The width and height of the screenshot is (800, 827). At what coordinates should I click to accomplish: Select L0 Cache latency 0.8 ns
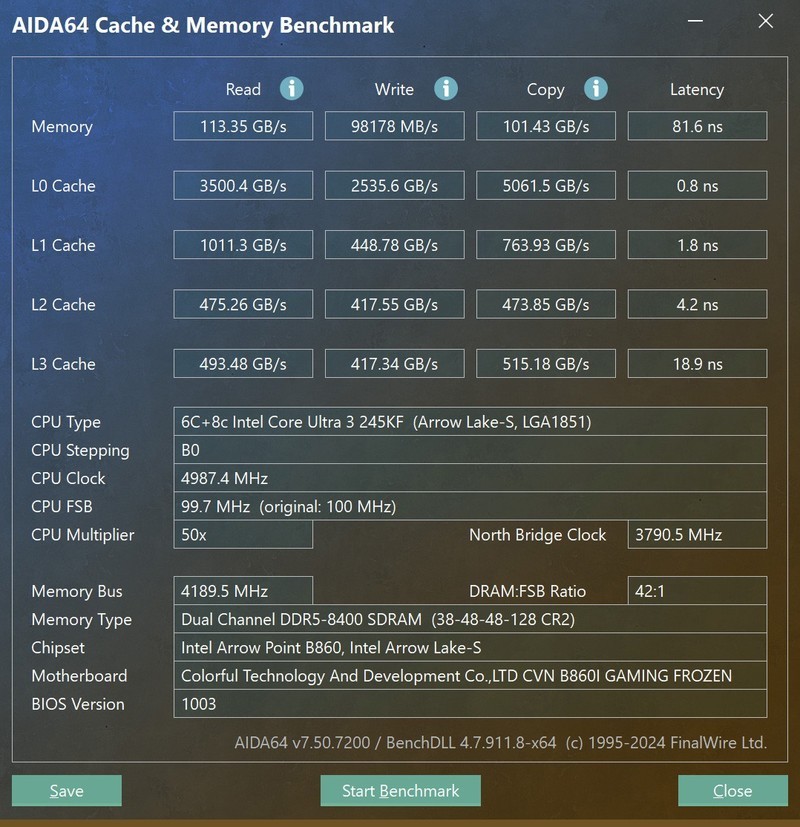pos(697,186)
